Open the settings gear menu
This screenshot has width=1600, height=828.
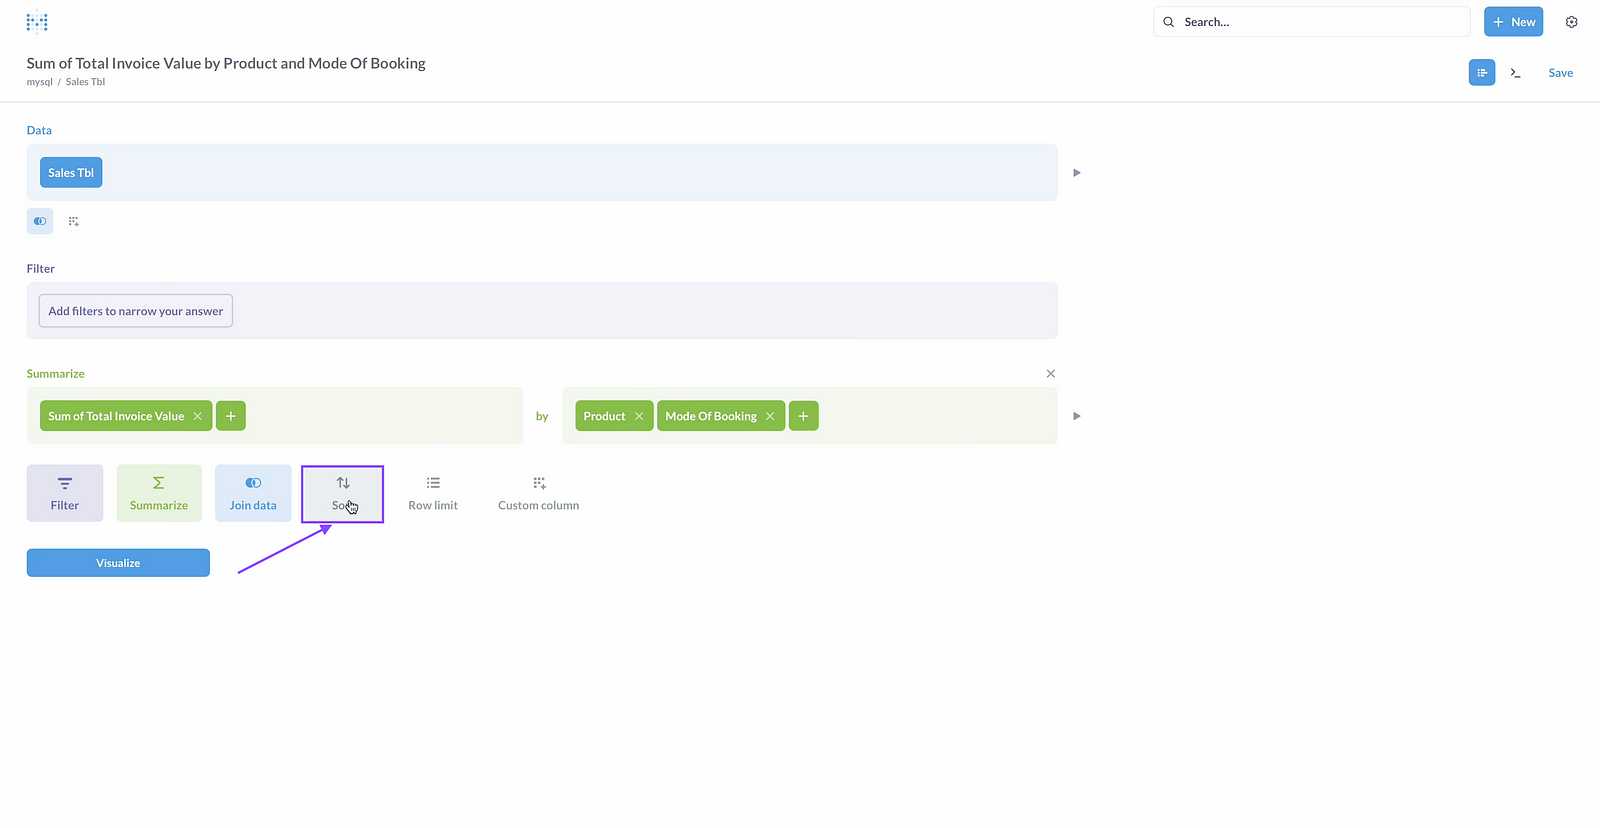click(x=1571, y=22)
